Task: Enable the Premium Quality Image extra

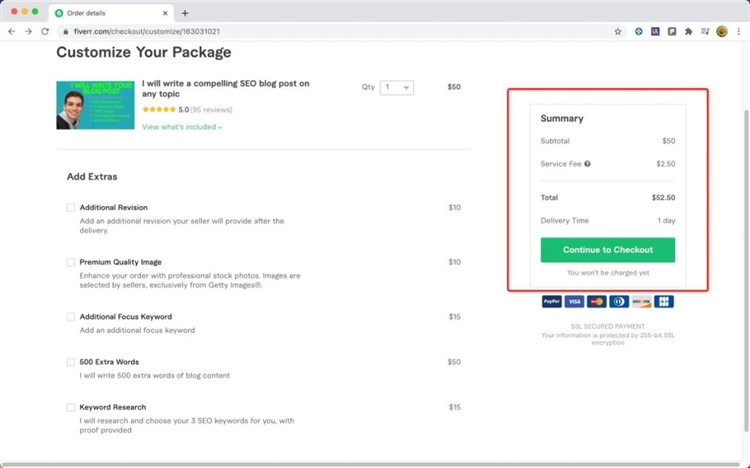Action: pos(71,262)
